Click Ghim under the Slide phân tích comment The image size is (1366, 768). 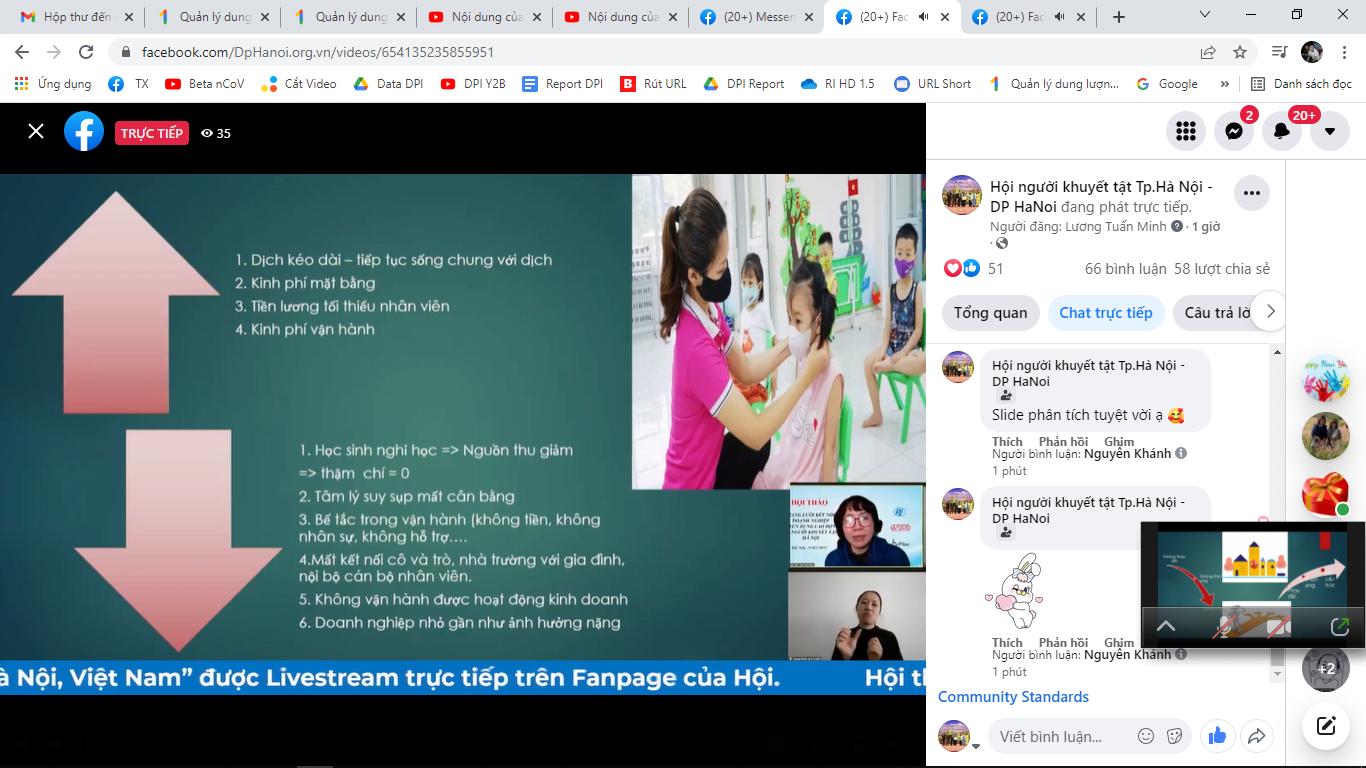click(1119, 442)
